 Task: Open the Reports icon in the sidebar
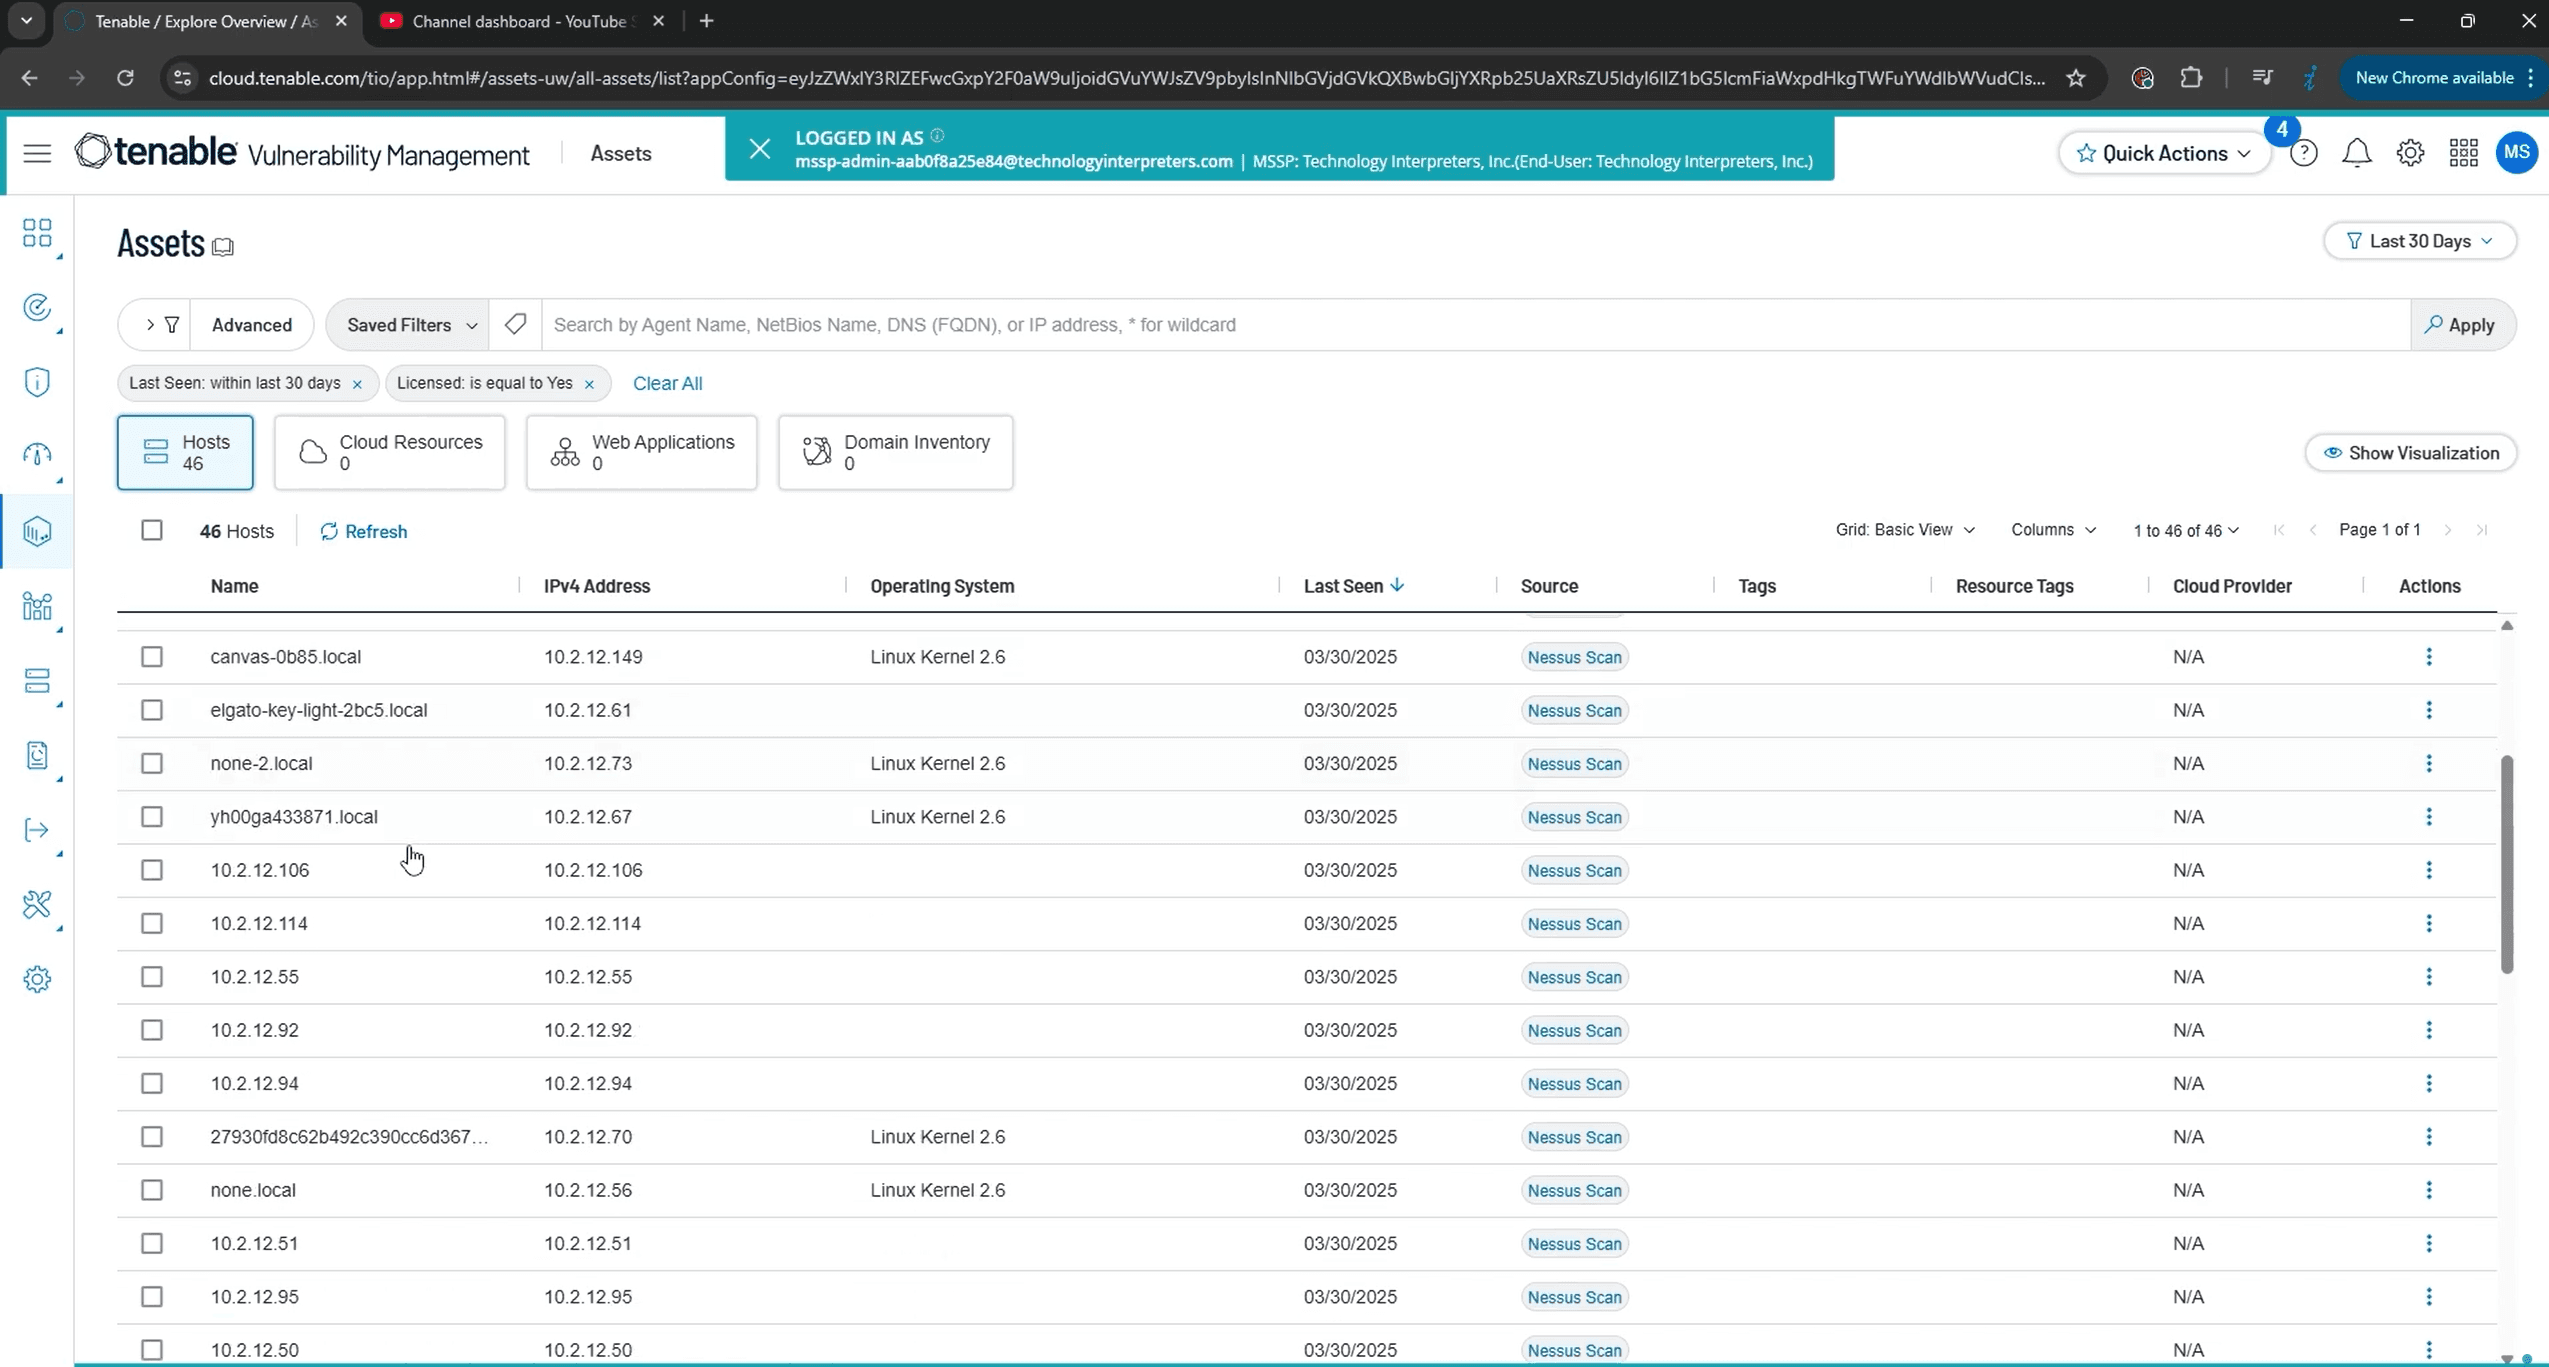tap(37, 757)
